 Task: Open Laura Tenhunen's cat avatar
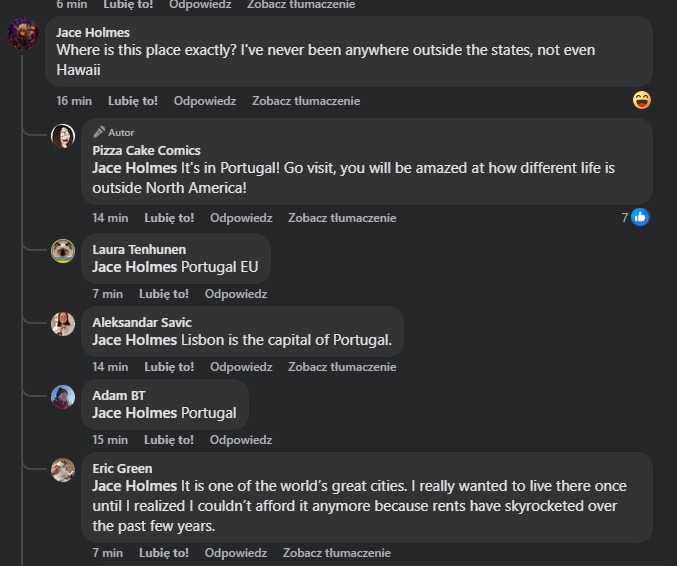(x=63, y=251)
